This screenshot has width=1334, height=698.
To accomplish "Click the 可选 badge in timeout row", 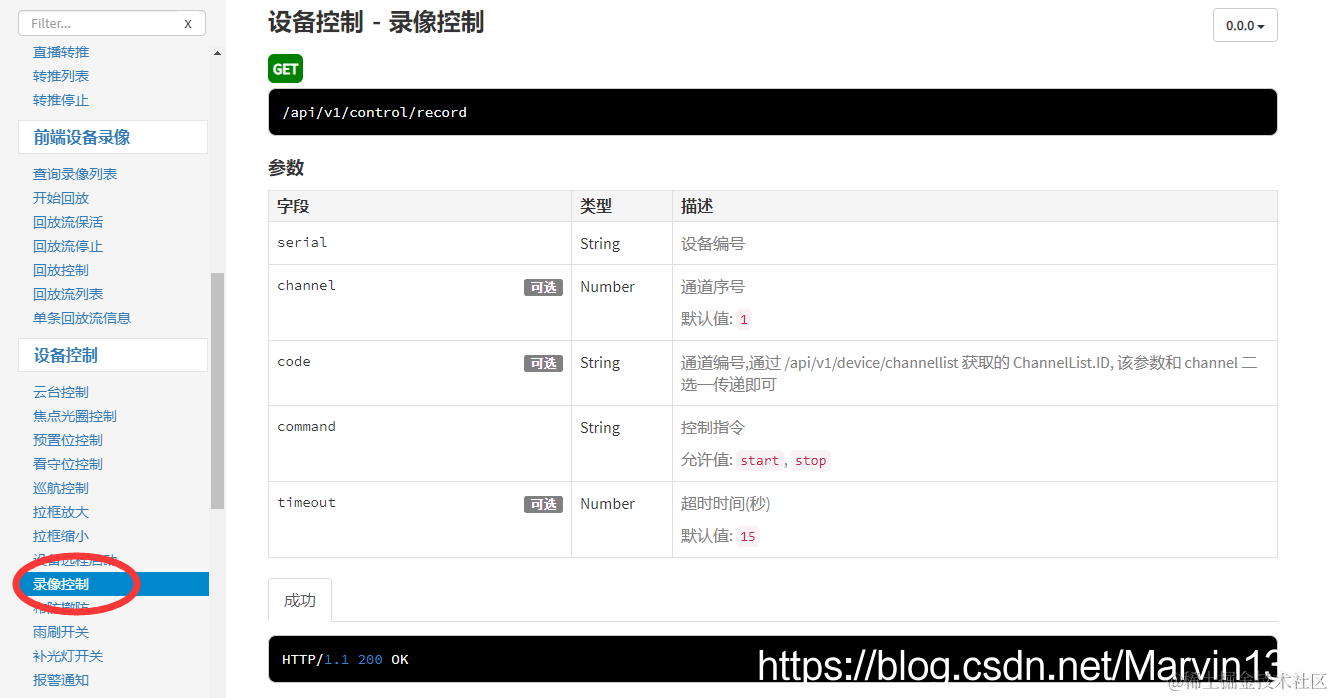I will (x=543, y=504).
